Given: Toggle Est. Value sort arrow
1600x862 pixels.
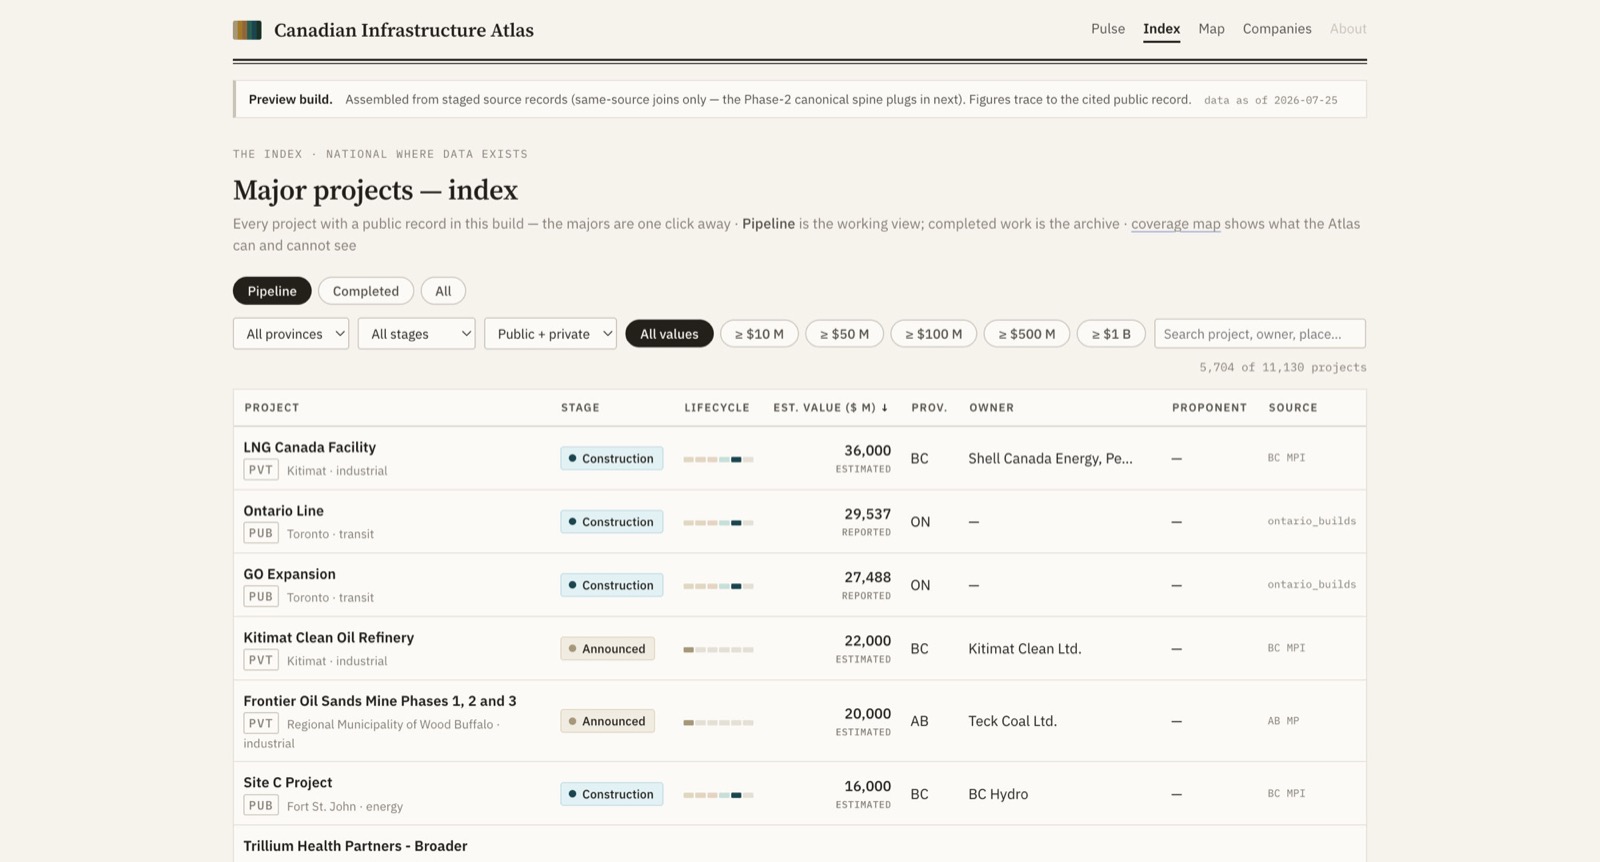Looking at the screenshot, I should (885, 408).
